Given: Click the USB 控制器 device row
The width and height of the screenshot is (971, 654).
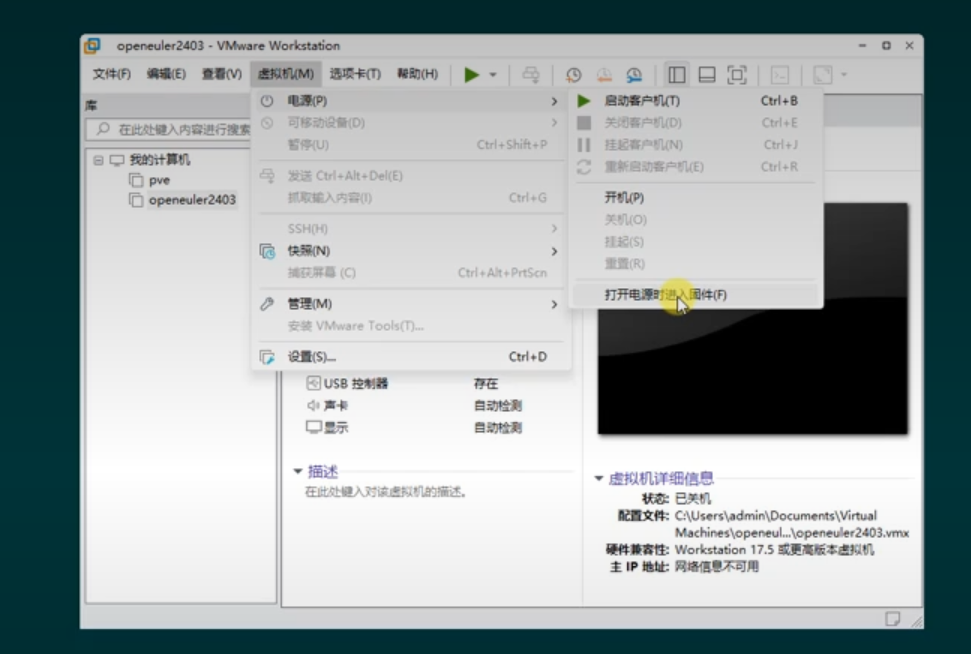Looking at the screenshot, I should pos(415,383).
